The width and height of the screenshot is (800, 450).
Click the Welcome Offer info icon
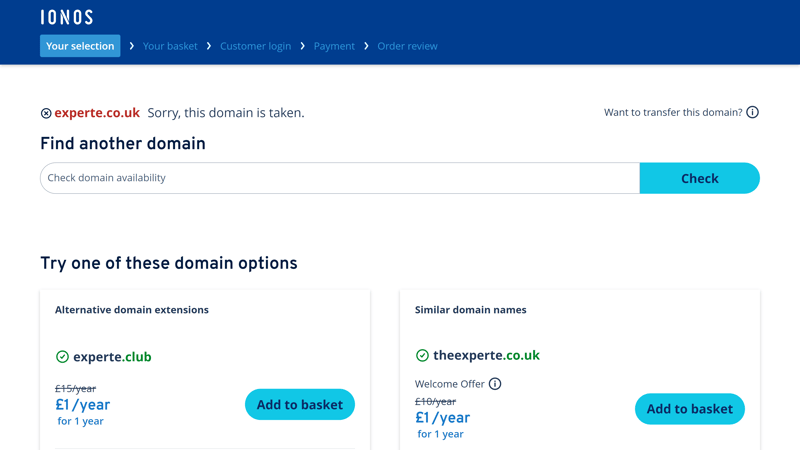(x=494, y=384)
